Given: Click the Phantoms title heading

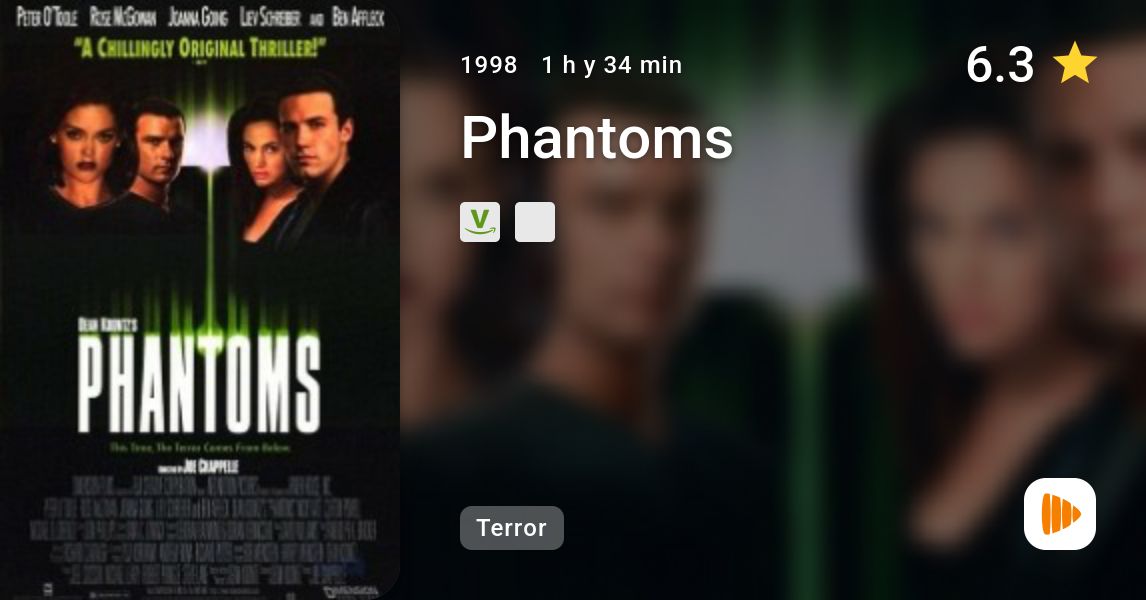Looking at the screenshot, I should (596, 137).
